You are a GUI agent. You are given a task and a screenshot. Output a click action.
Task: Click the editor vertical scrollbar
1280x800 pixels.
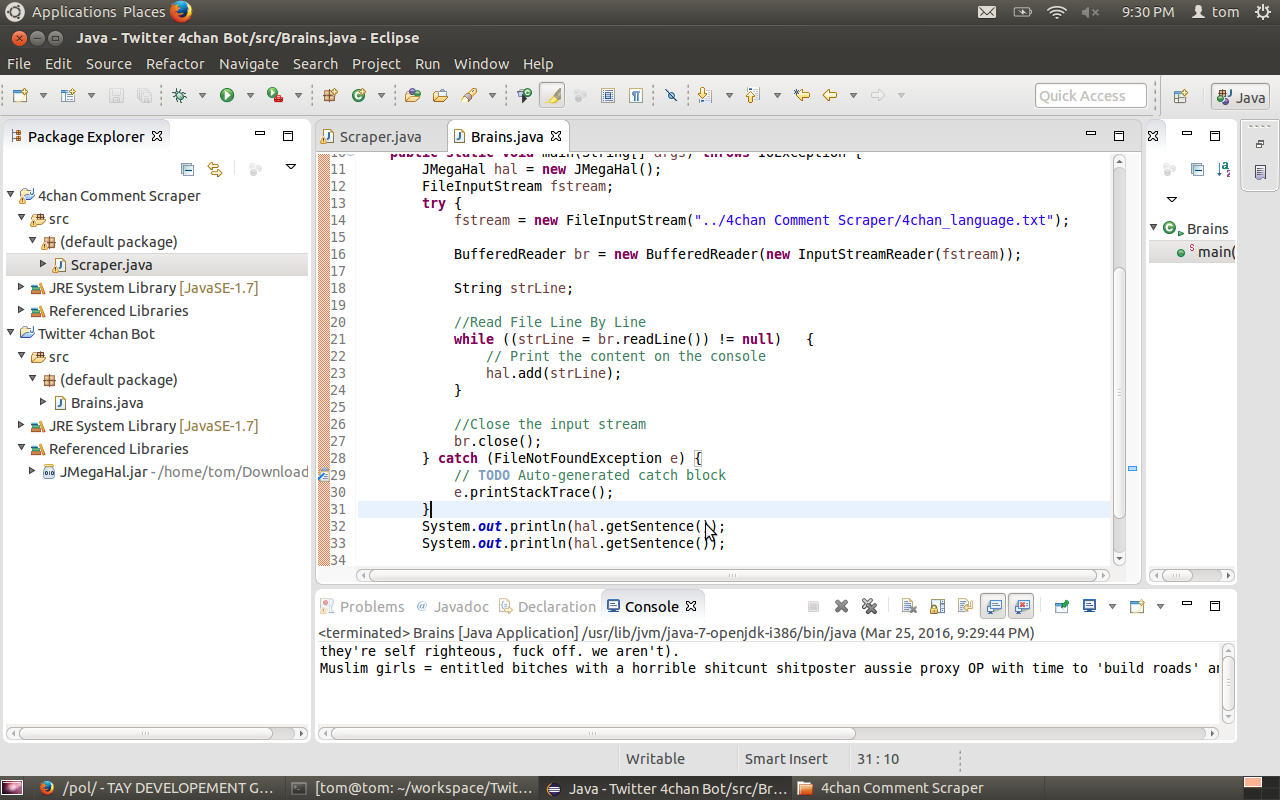1119,360
